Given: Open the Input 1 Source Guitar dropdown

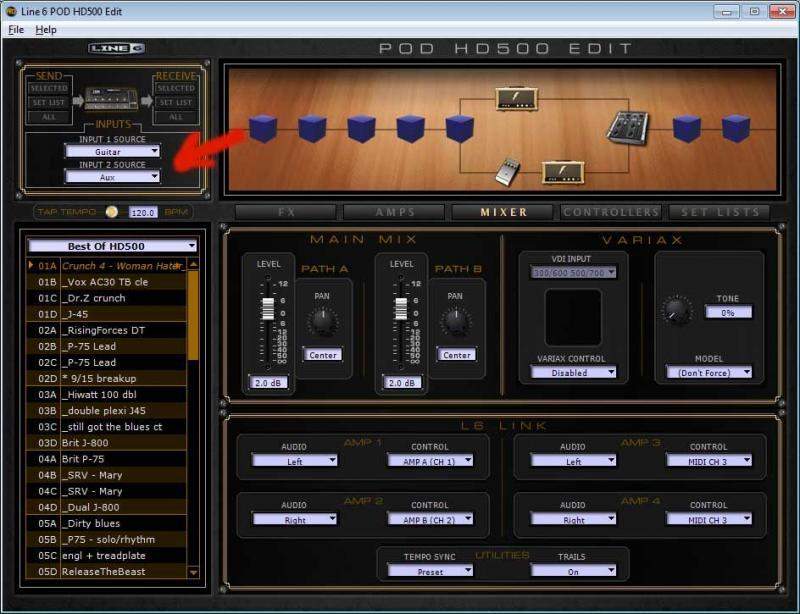Looking at the screenshot, I should [112, 152].
